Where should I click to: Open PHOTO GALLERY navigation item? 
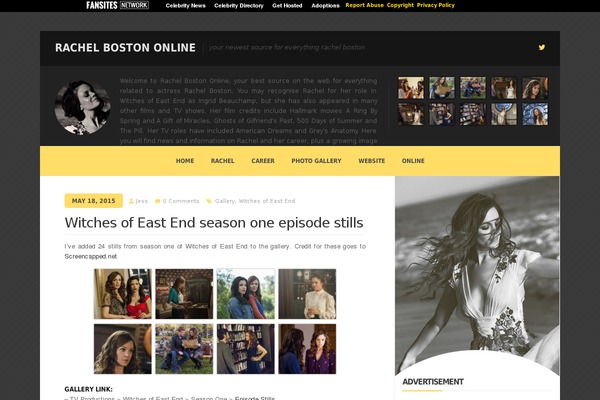point(316,161)
